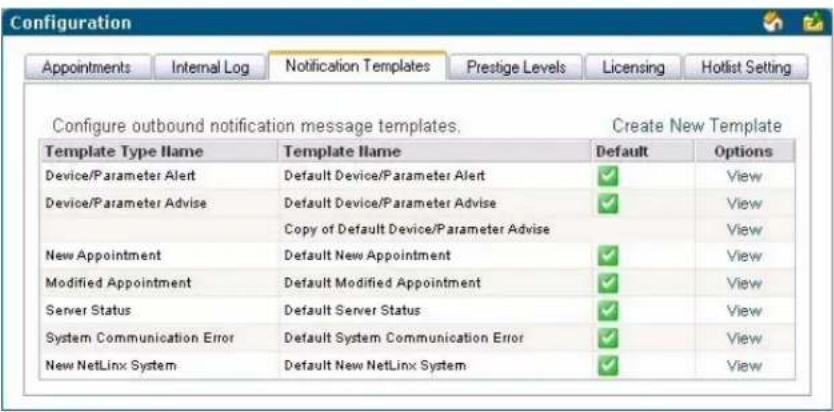This screenshot has width=834, height=412.
Task: Click the green folder icon in Configuration header
Action: [x=813, y=23]
